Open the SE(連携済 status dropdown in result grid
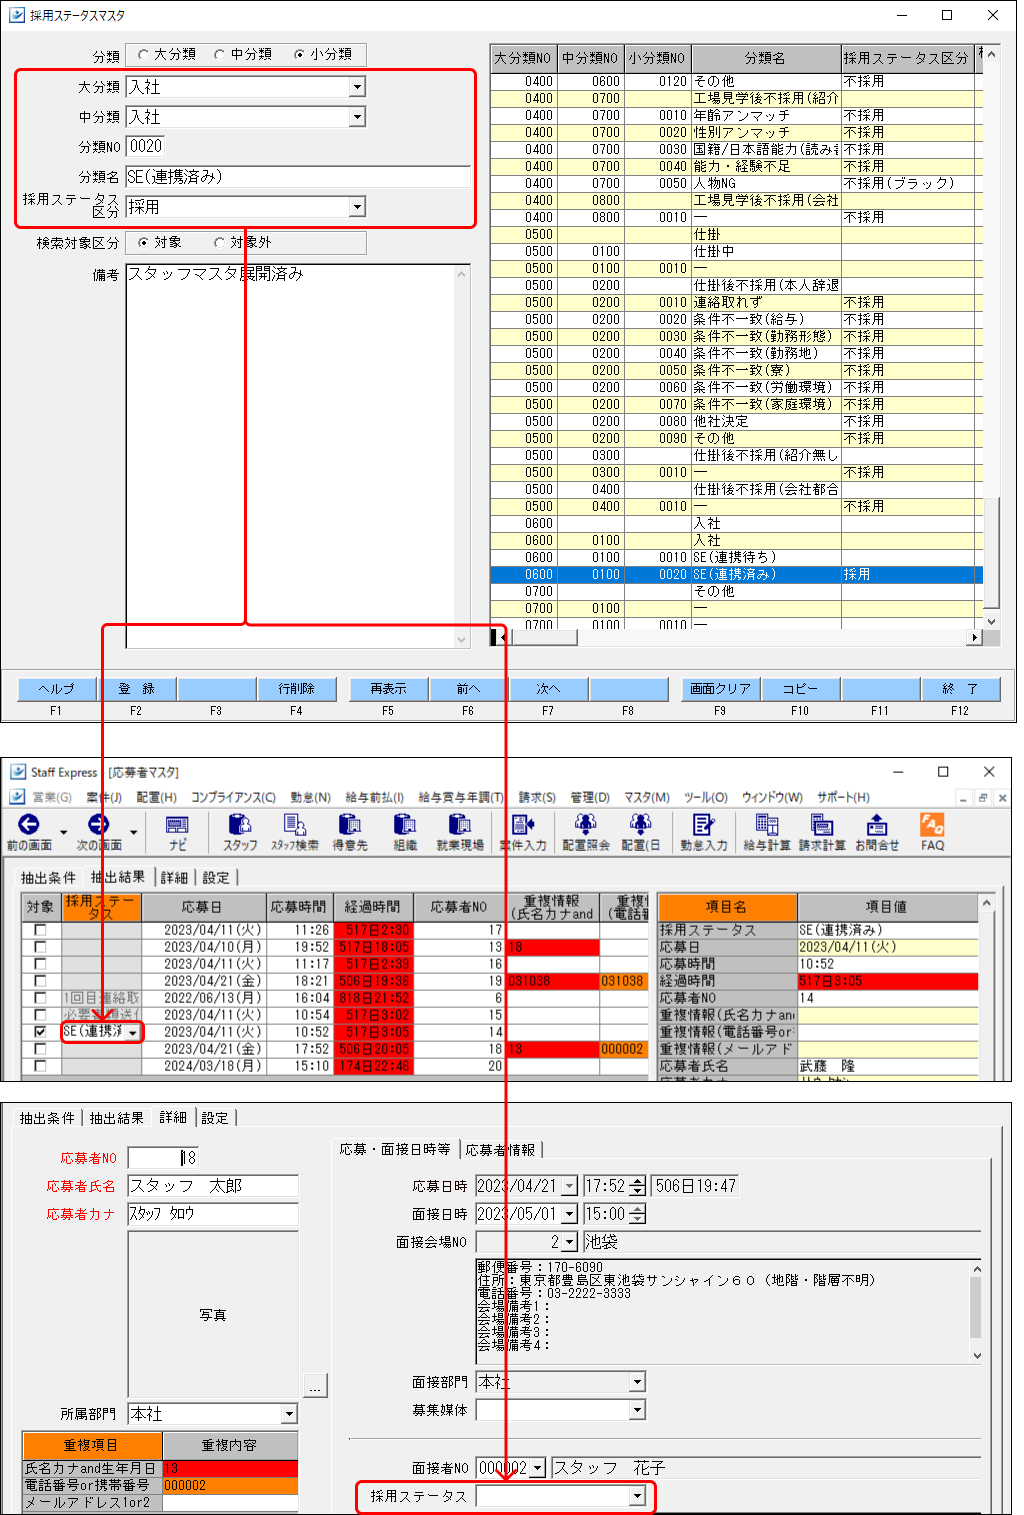Screen dimensions: 1024x1515 [x=132, y=1032]
